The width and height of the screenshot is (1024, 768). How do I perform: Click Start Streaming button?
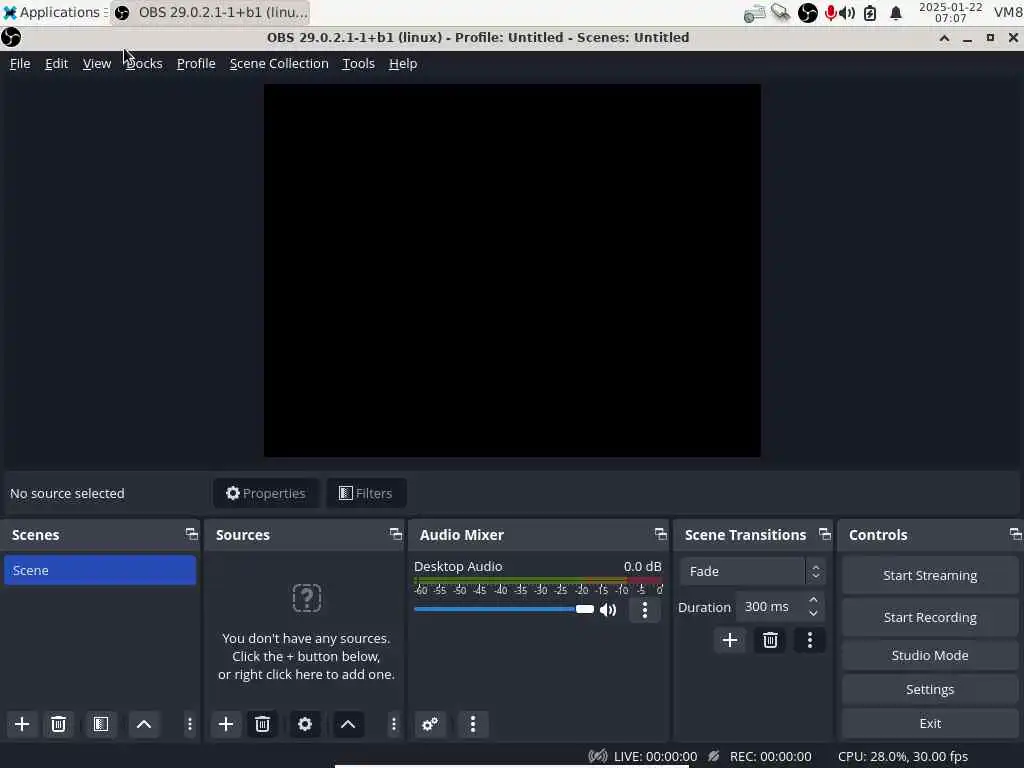tap(930, 575)
